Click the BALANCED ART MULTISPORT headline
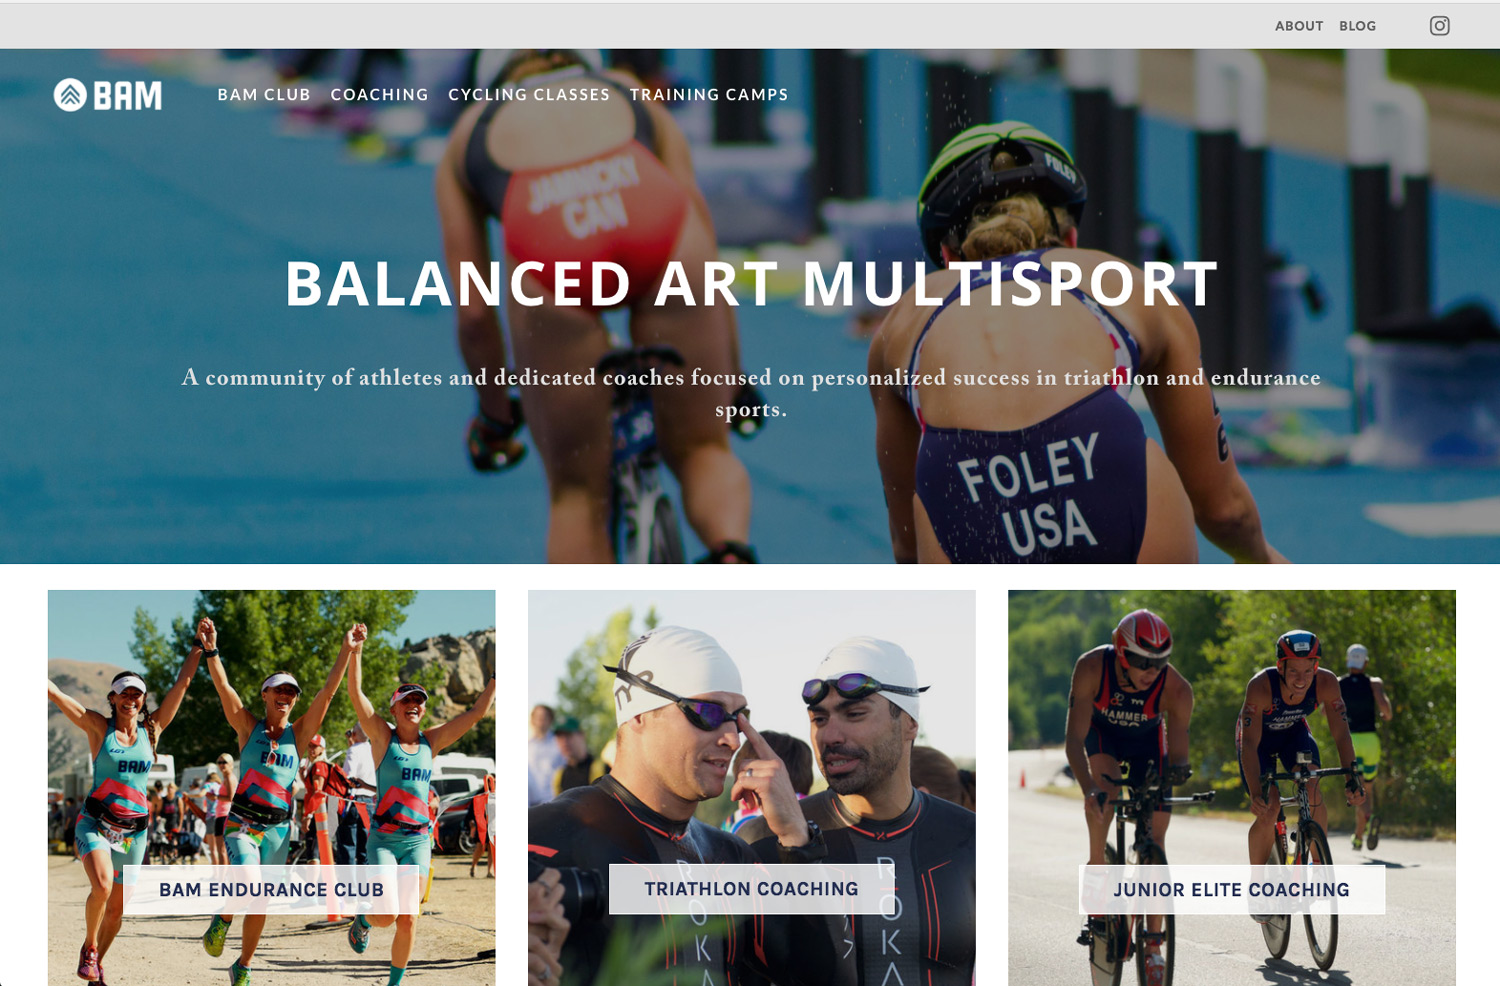Image resolution: width=1500 pixels, height=986 pixels. (751, 284)
